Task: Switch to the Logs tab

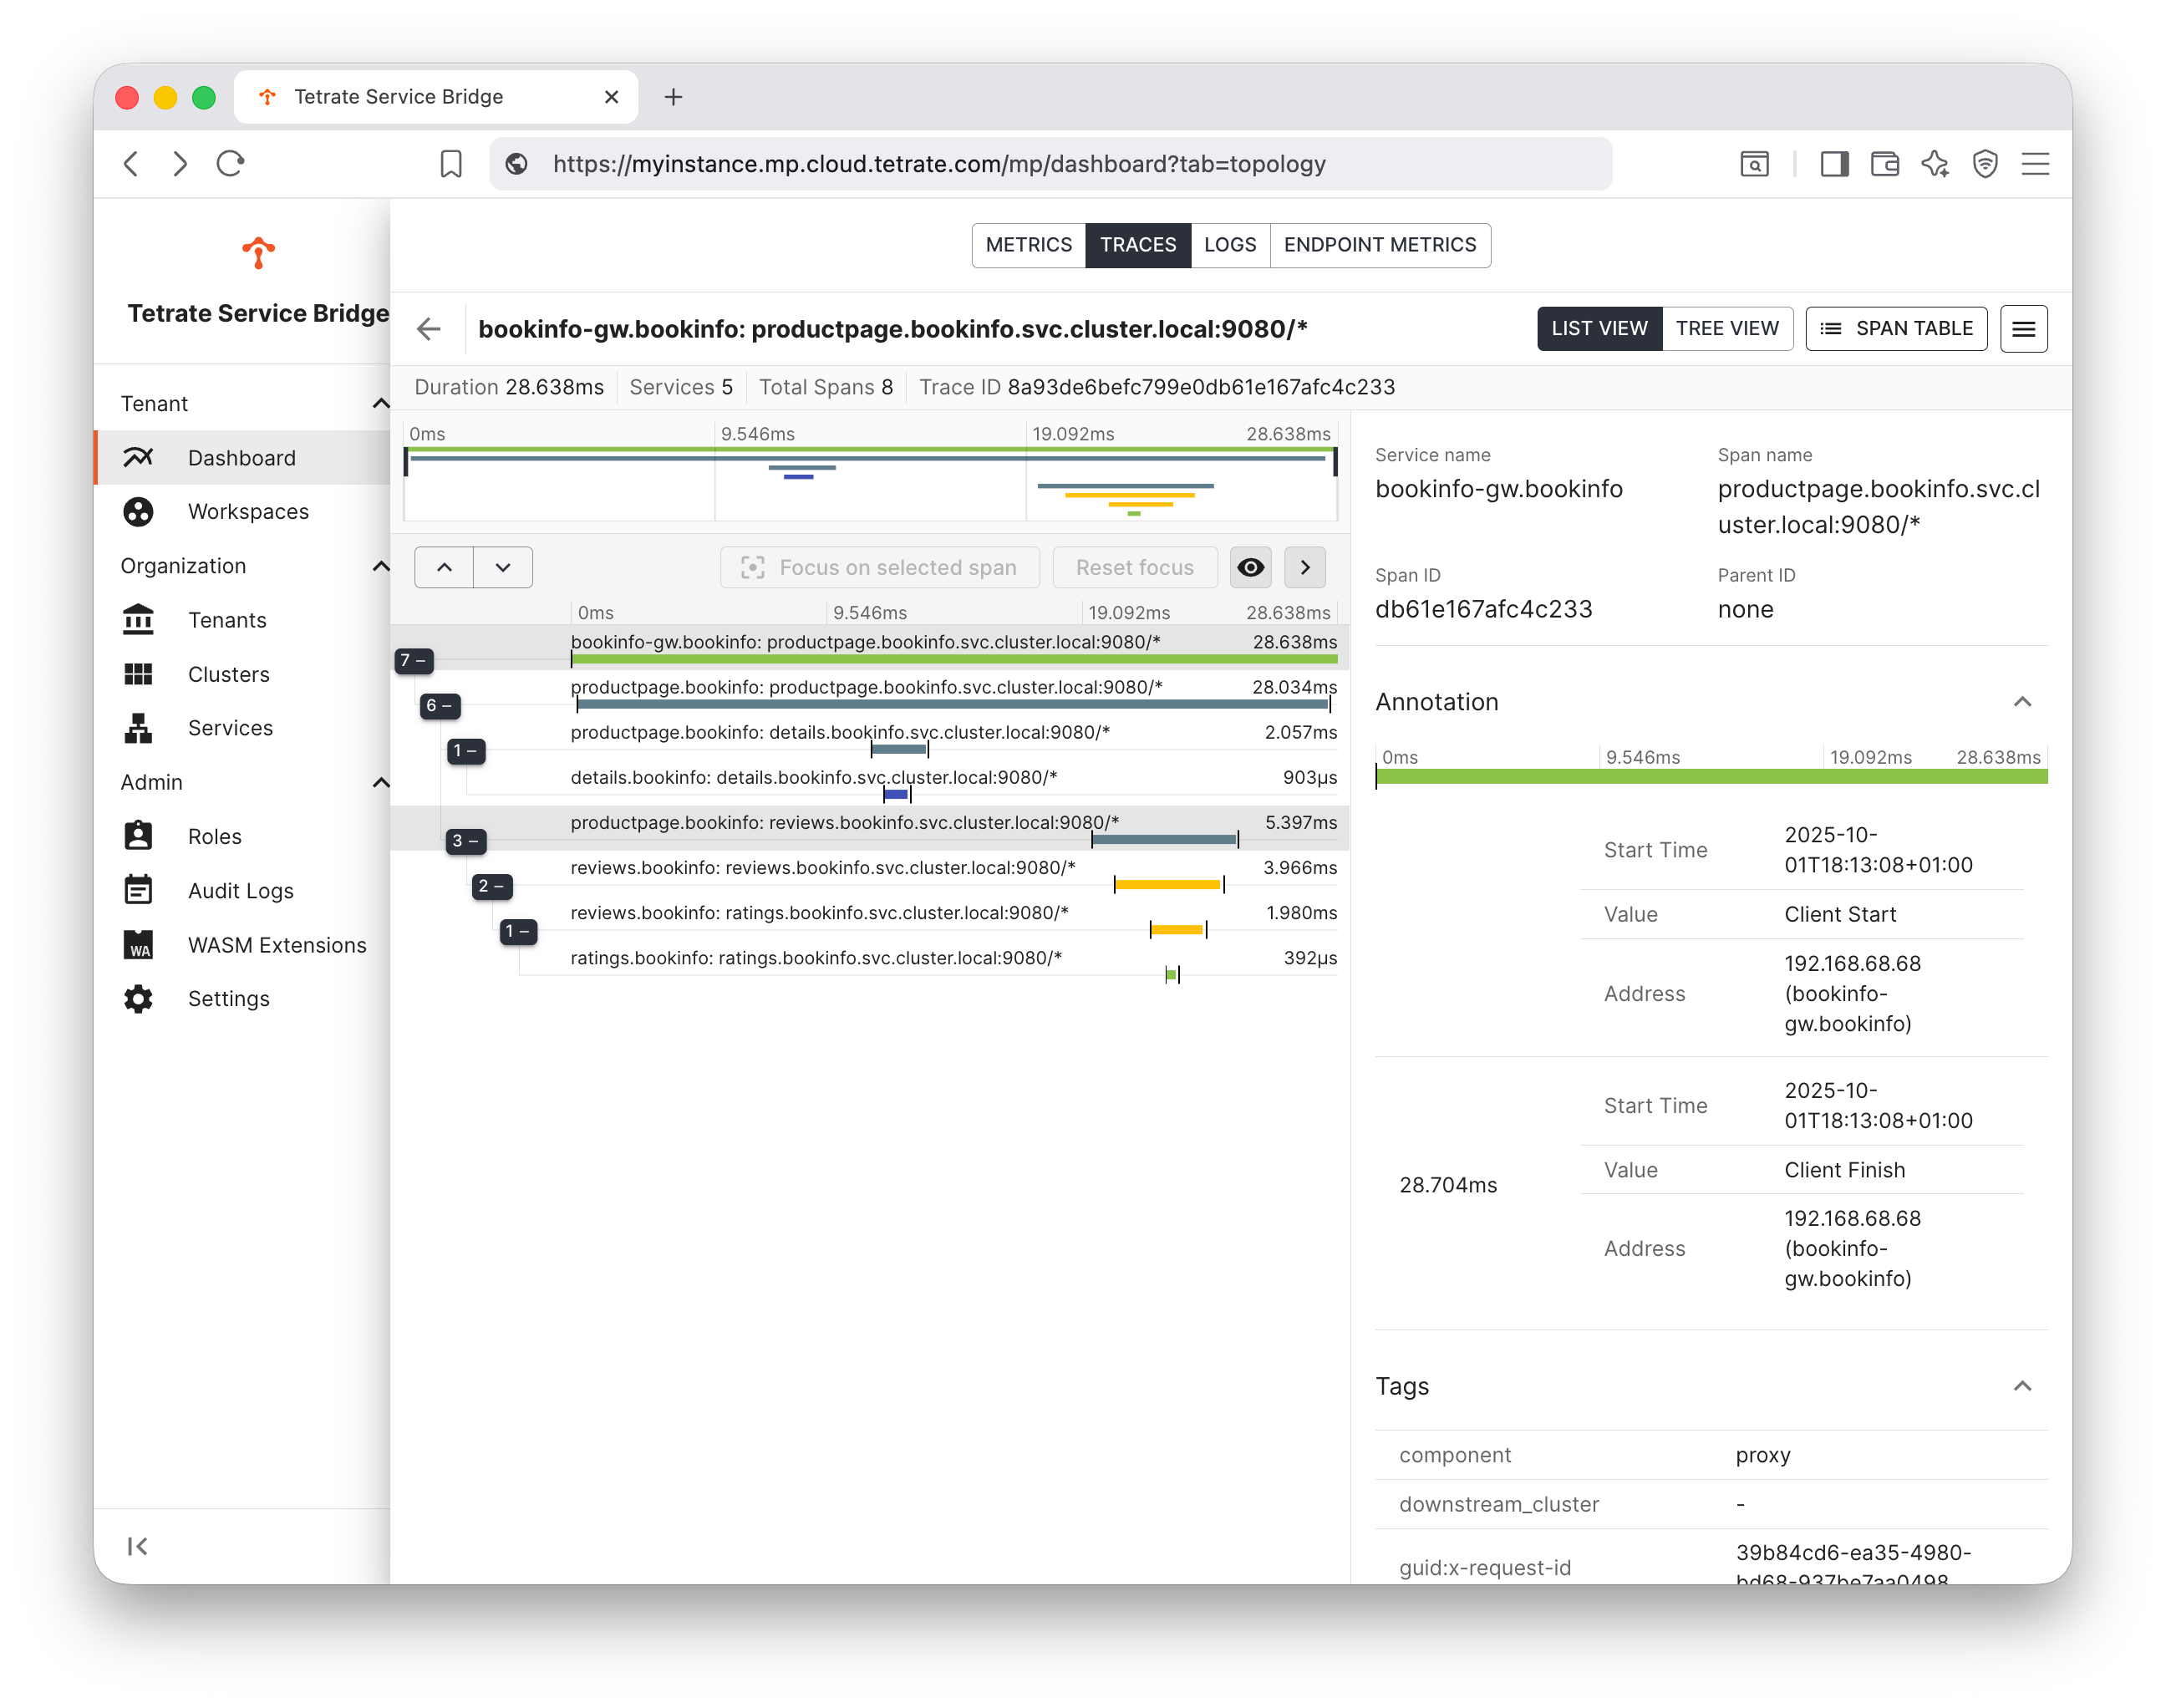Action: pyautogui.click(x=1229, y=245)
